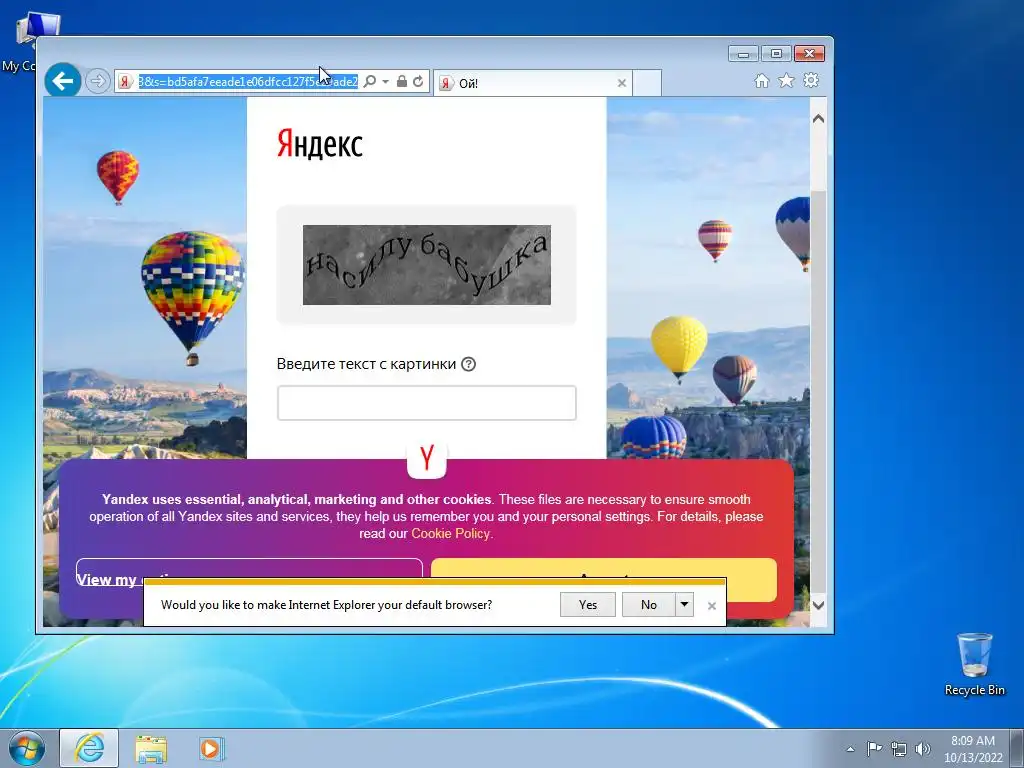Open Favorites star icon
1024x768 pixels.
(786, 80)
